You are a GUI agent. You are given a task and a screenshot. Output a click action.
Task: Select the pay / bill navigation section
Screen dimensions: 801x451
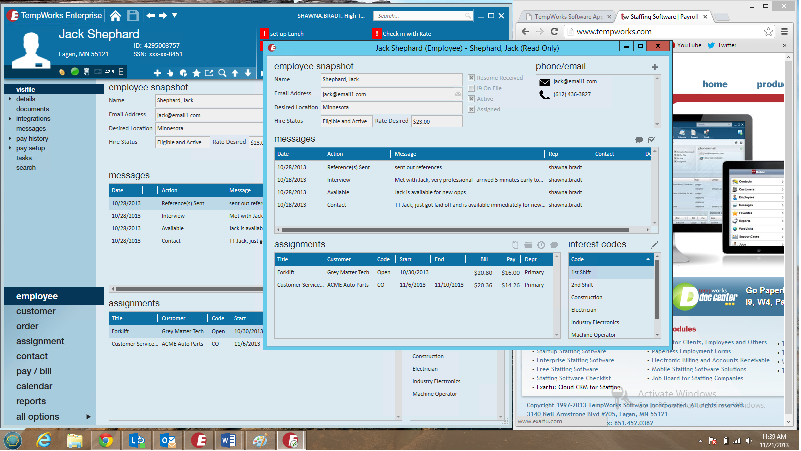click(34, 371)
